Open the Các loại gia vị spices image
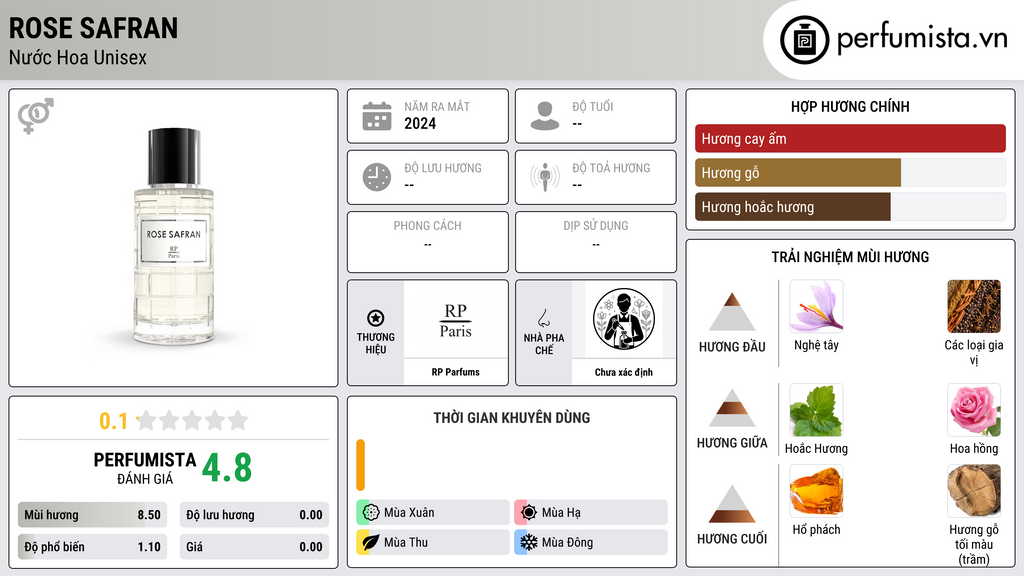The image size is (1024, 576). pos(974,306)
